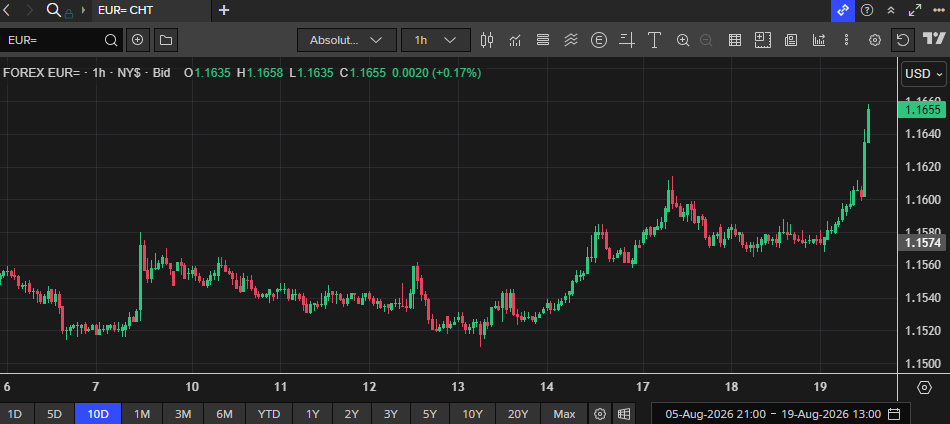Click the add panel layout icon
Screen dimensions: 950x424
point(762,40)
